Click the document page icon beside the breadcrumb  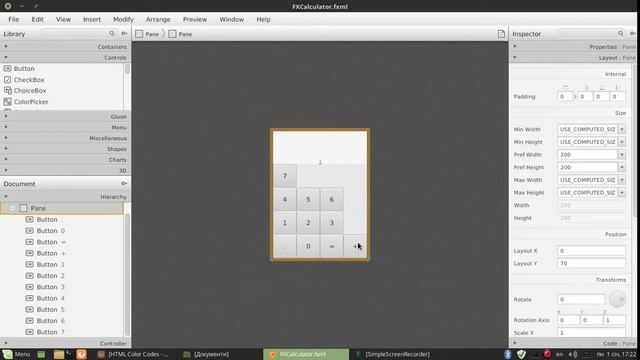click(501, 34)
